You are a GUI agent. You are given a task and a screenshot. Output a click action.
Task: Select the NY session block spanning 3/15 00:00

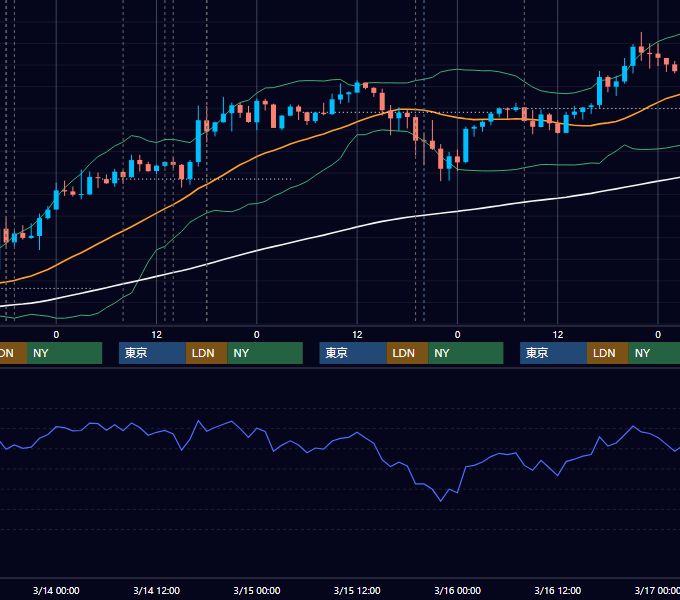[265, 353]
